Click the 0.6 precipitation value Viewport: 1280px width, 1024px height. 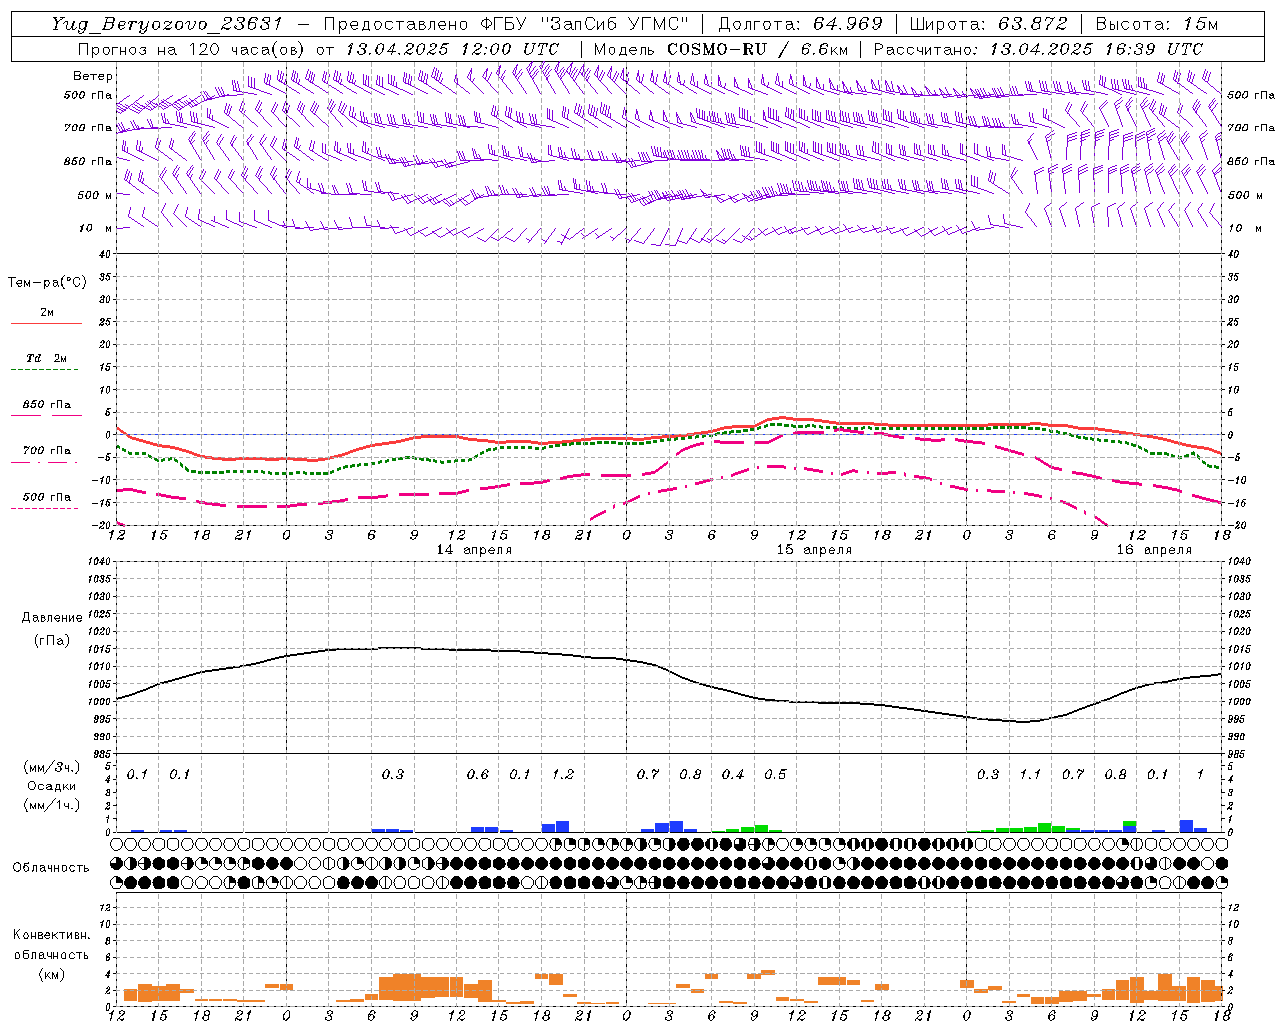point(478,775)
